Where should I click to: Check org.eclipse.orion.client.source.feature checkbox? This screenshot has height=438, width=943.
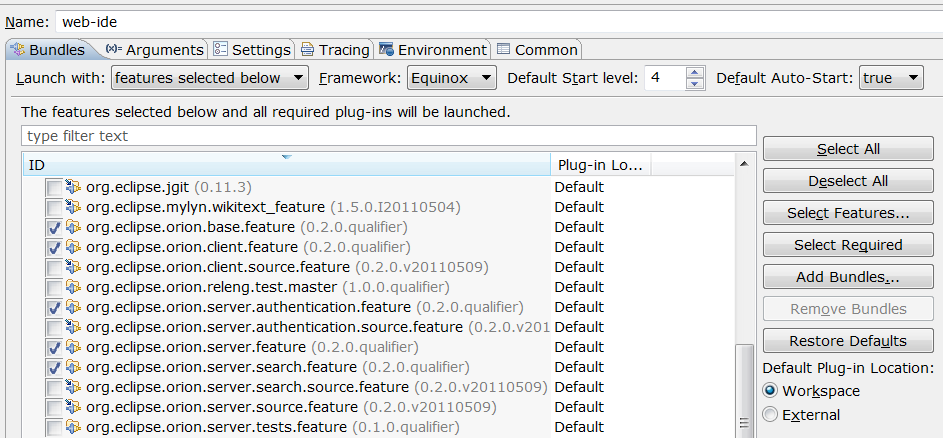[x=54, y=267]
